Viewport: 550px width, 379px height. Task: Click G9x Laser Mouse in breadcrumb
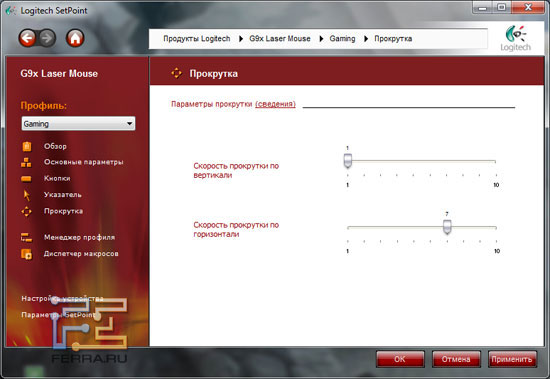coord(280,39)
